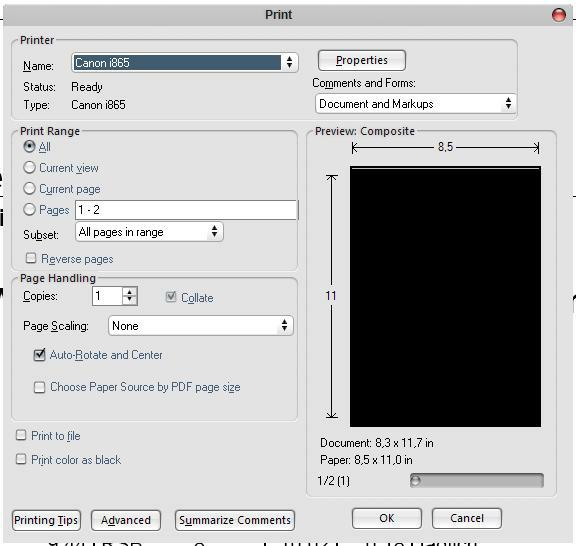The height and width of the screenshot is (546, 576).
Task: Click the Summarize Comments button
Action: 235,520
